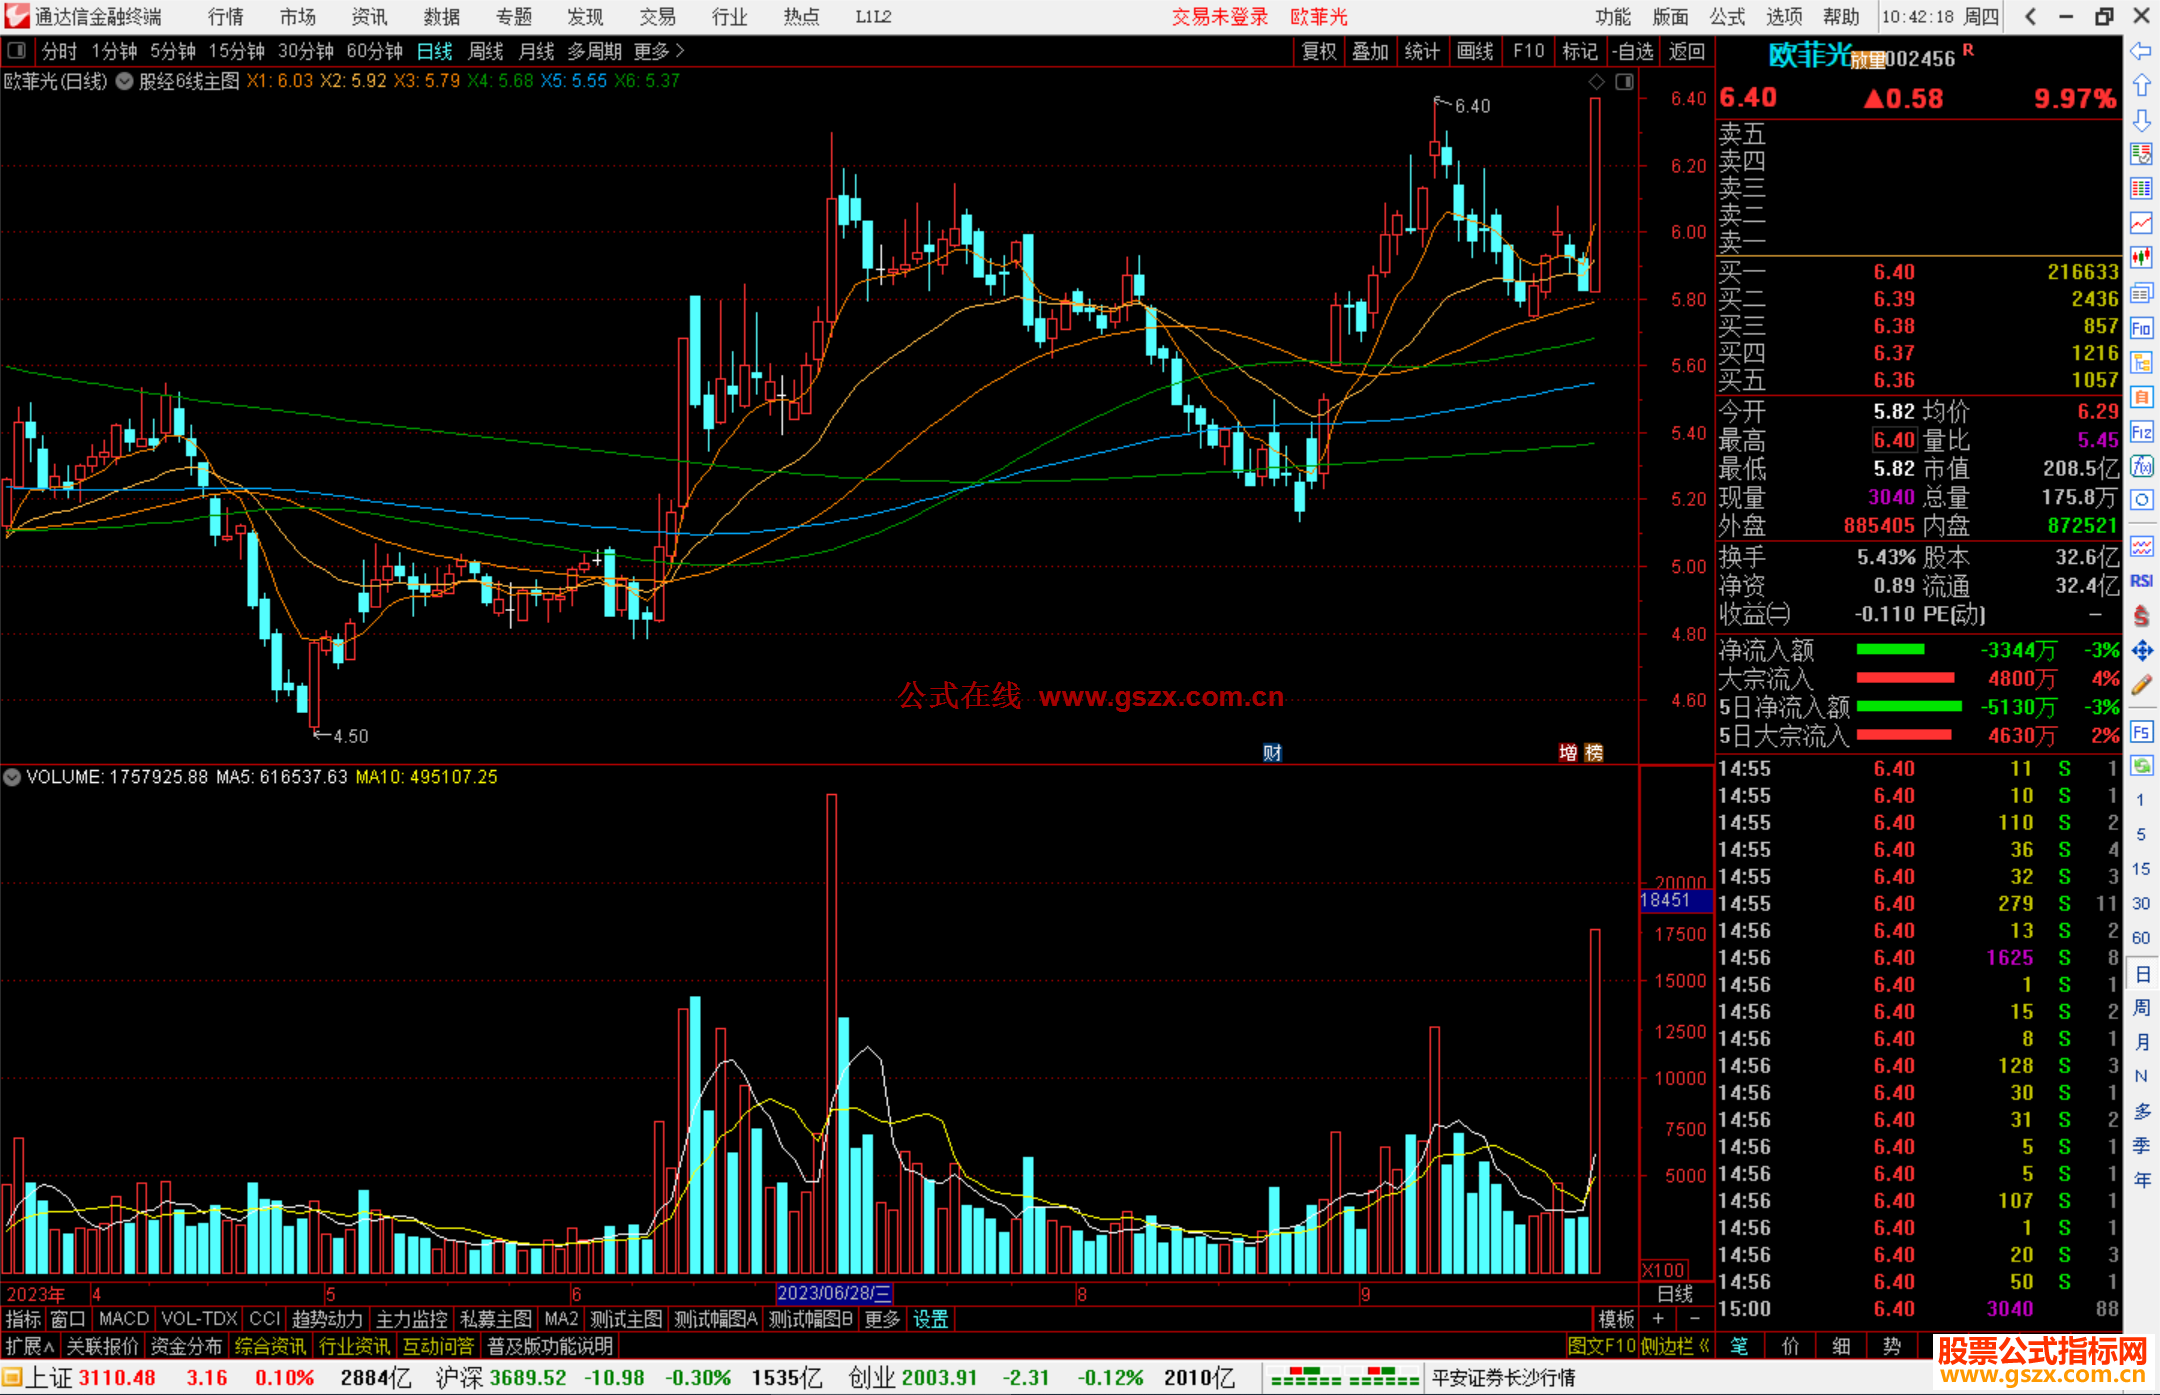Select monthly 月 period in right sidebar
This screenshot has width=2160, height=1395.
2141,1042
